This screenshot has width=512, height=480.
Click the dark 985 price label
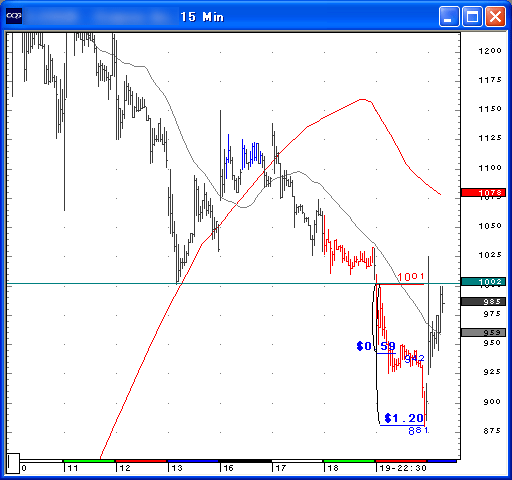pyautogui.click(x=484, y=302)
